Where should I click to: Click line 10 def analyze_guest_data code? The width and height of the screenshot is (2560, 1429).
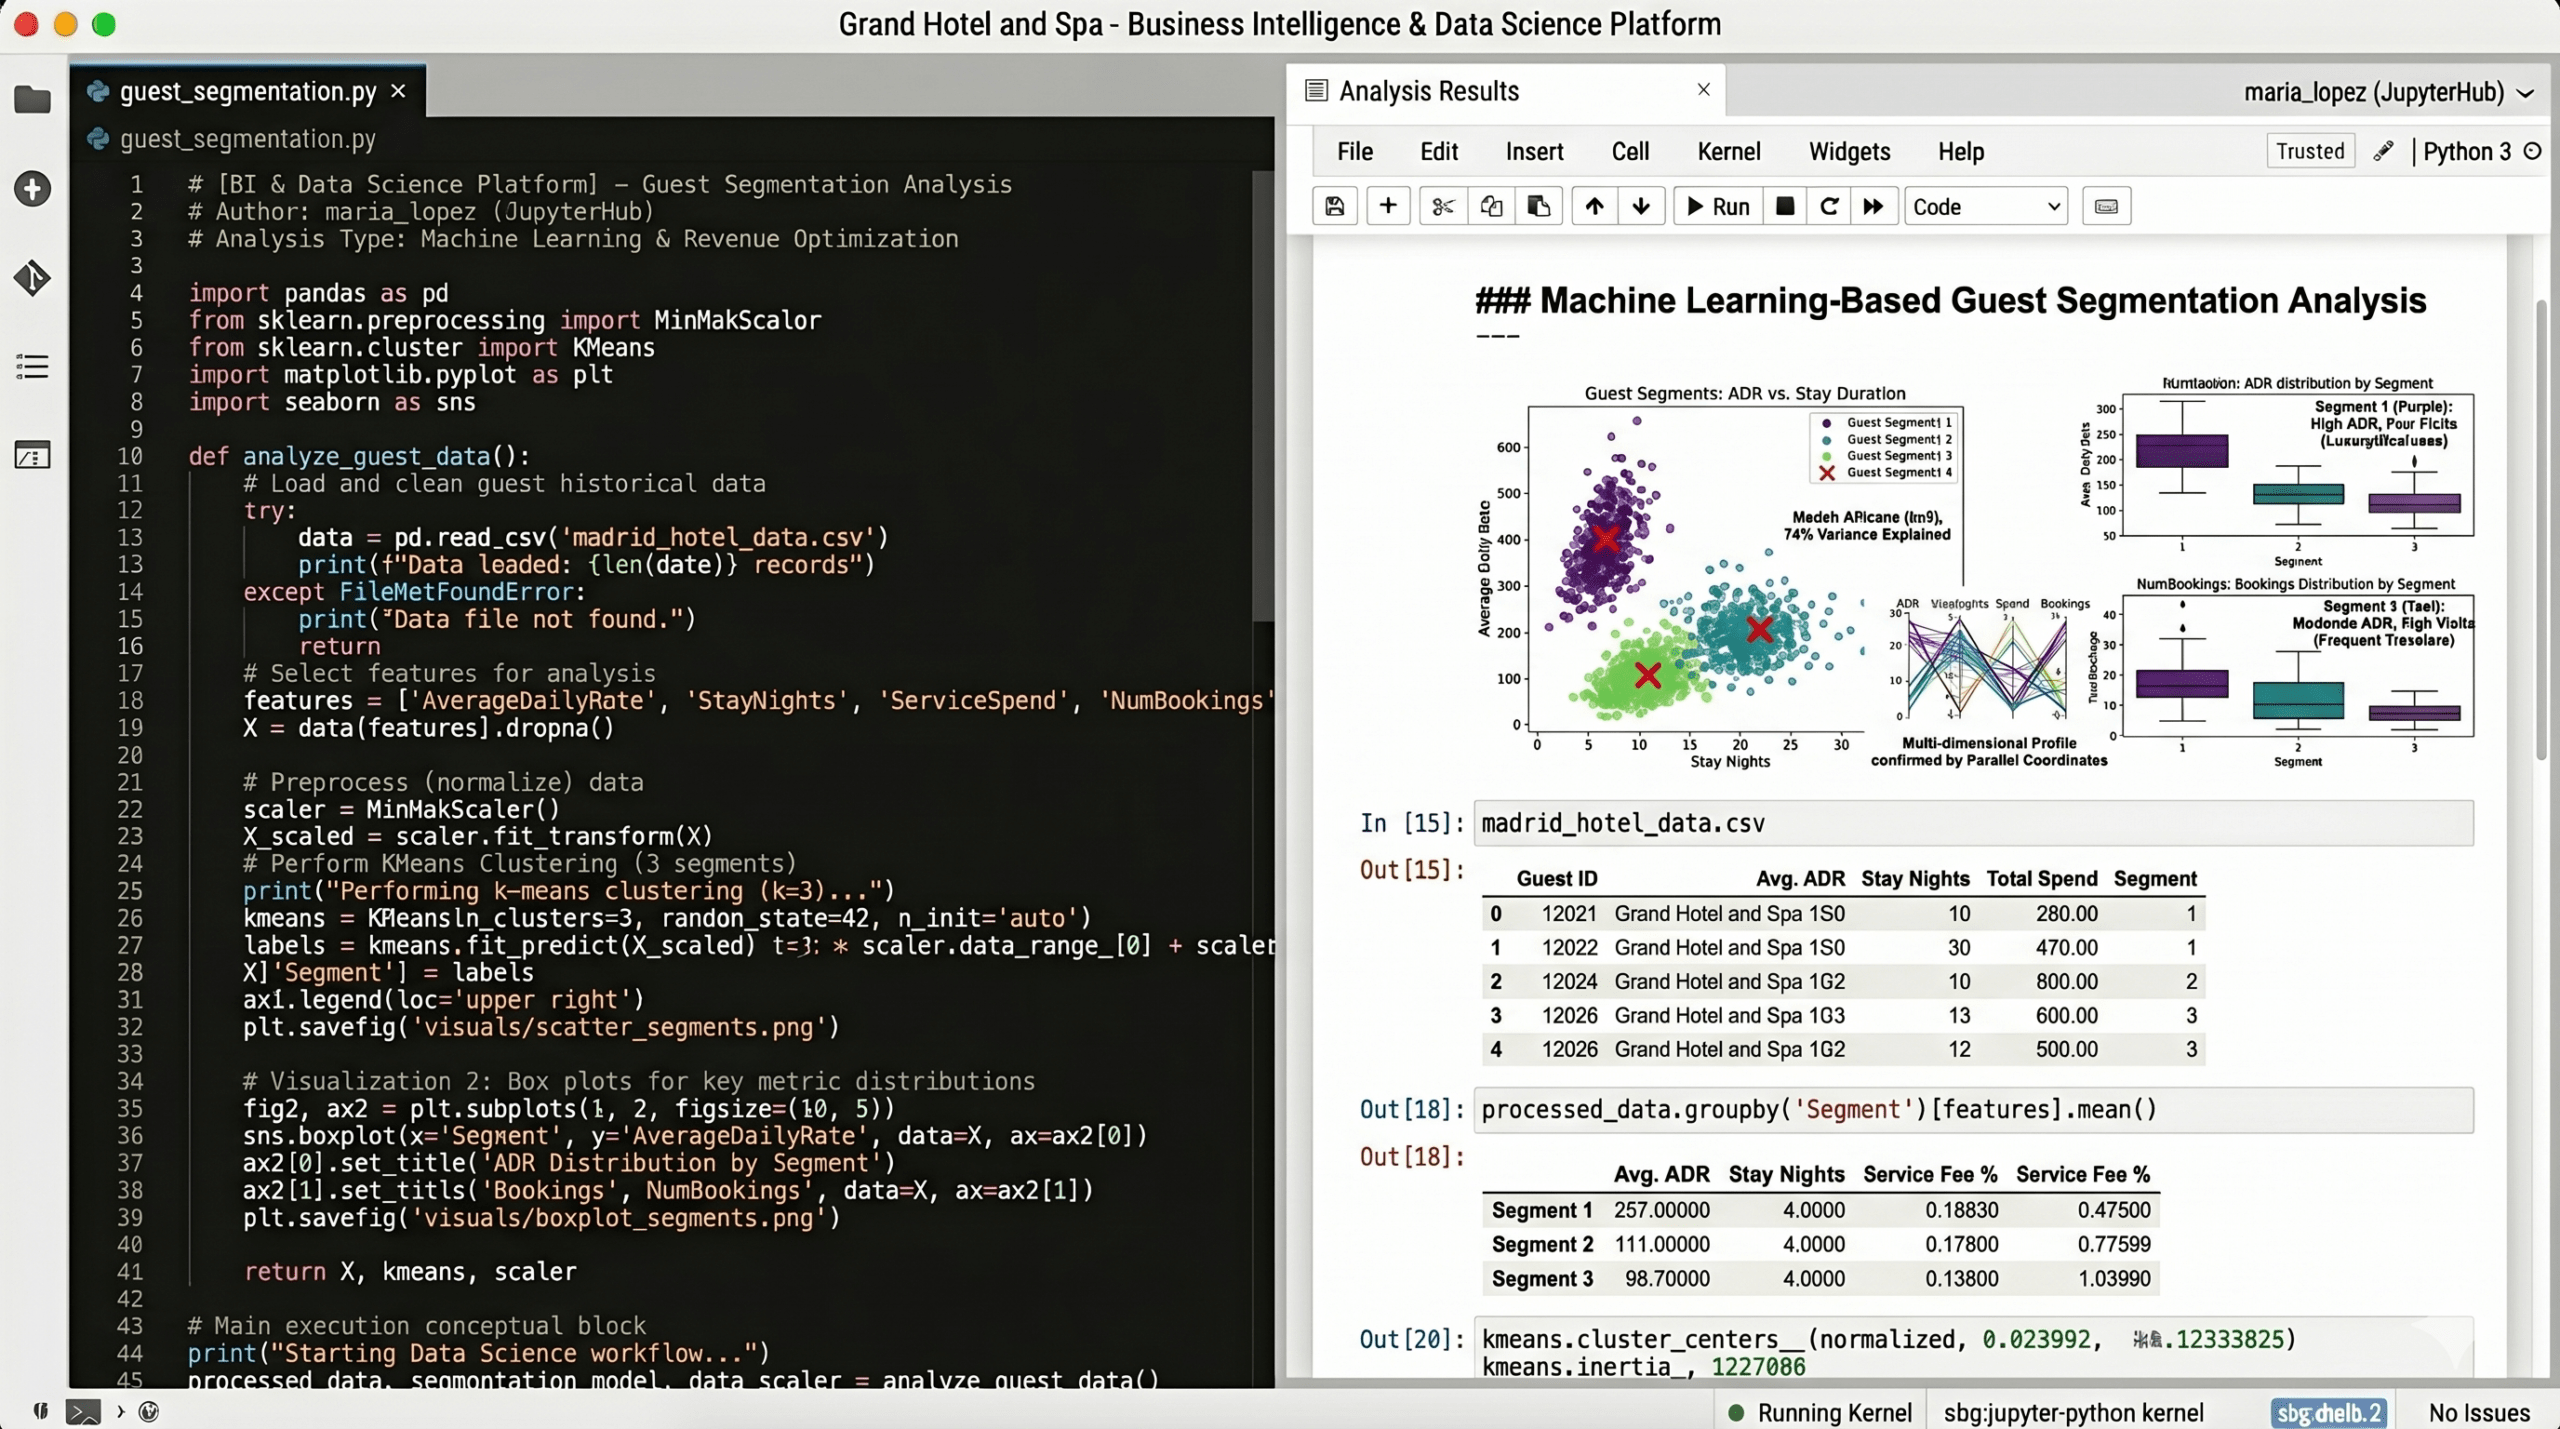coord(358,457)
